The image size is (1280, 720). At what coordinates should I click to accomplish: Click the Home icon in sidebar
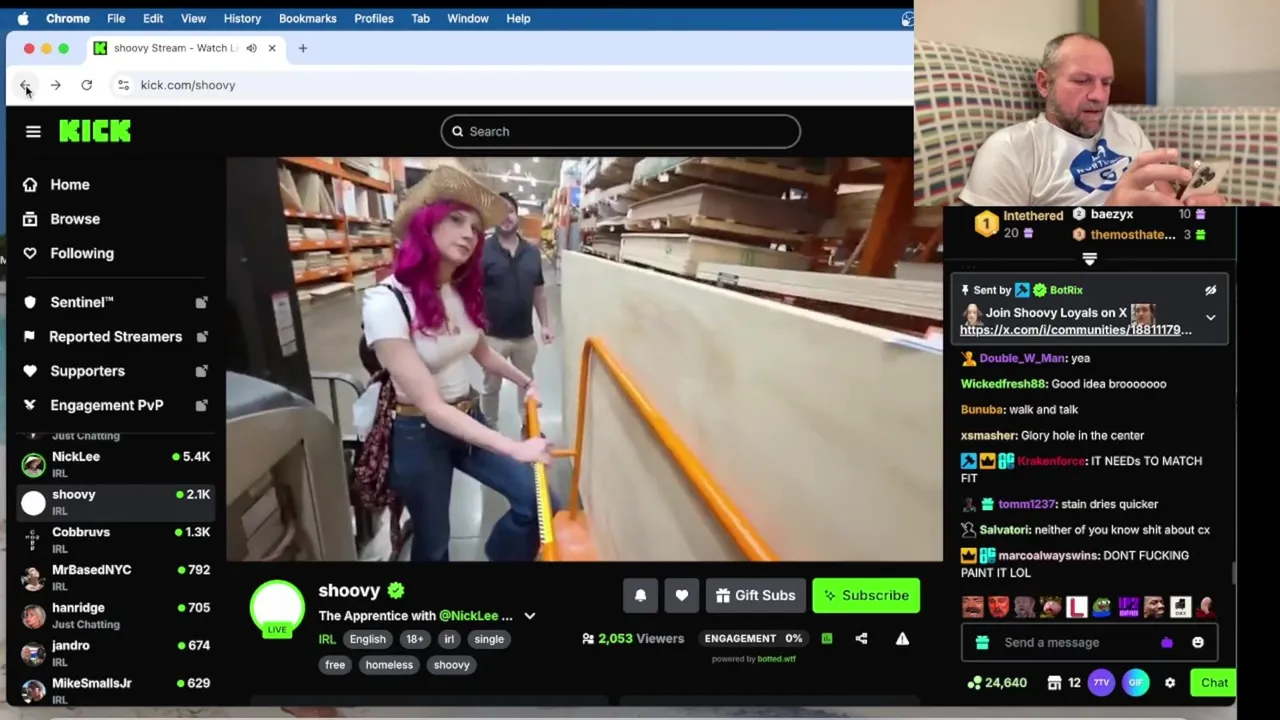click(30, 185)
